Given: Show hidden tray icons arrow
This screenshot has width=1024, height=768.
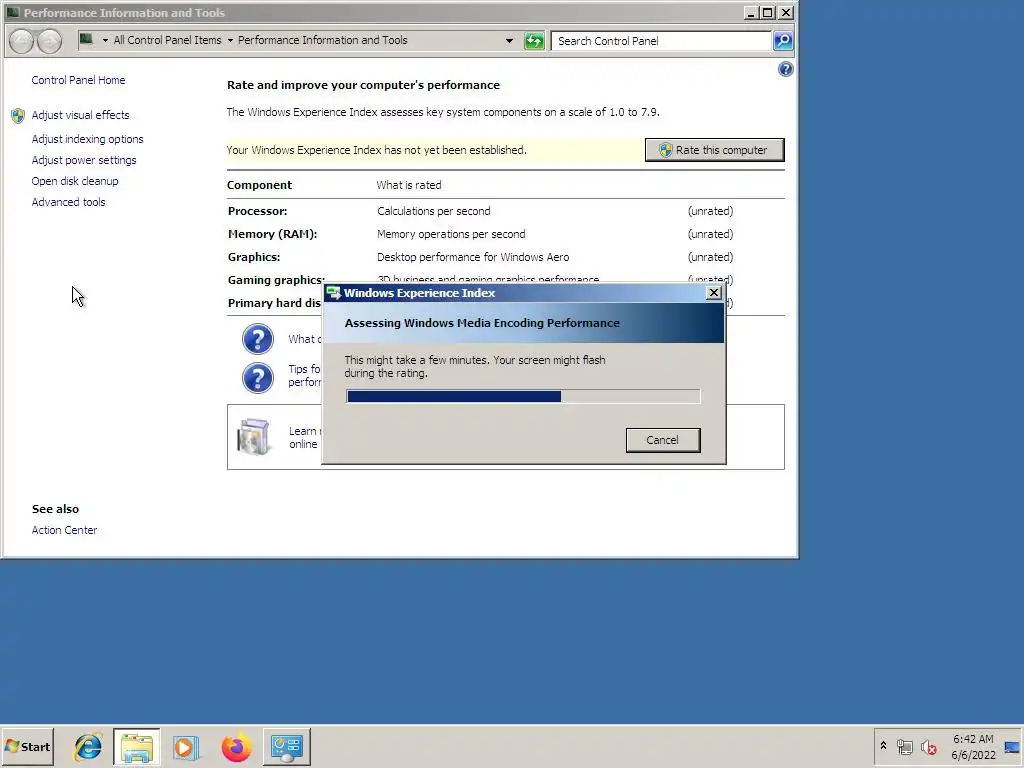Looking at the screenshot, I should 883,746.
